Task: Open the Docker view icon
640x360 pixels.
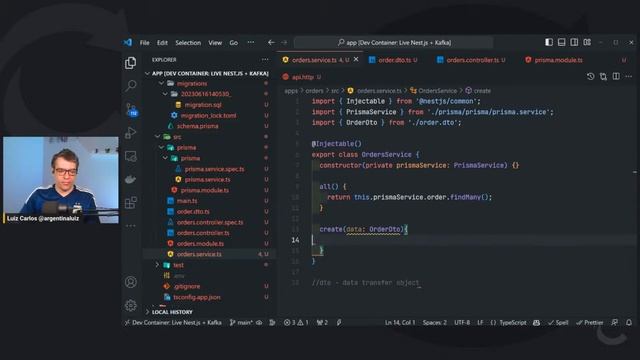Action: click(x=131, y=179)
